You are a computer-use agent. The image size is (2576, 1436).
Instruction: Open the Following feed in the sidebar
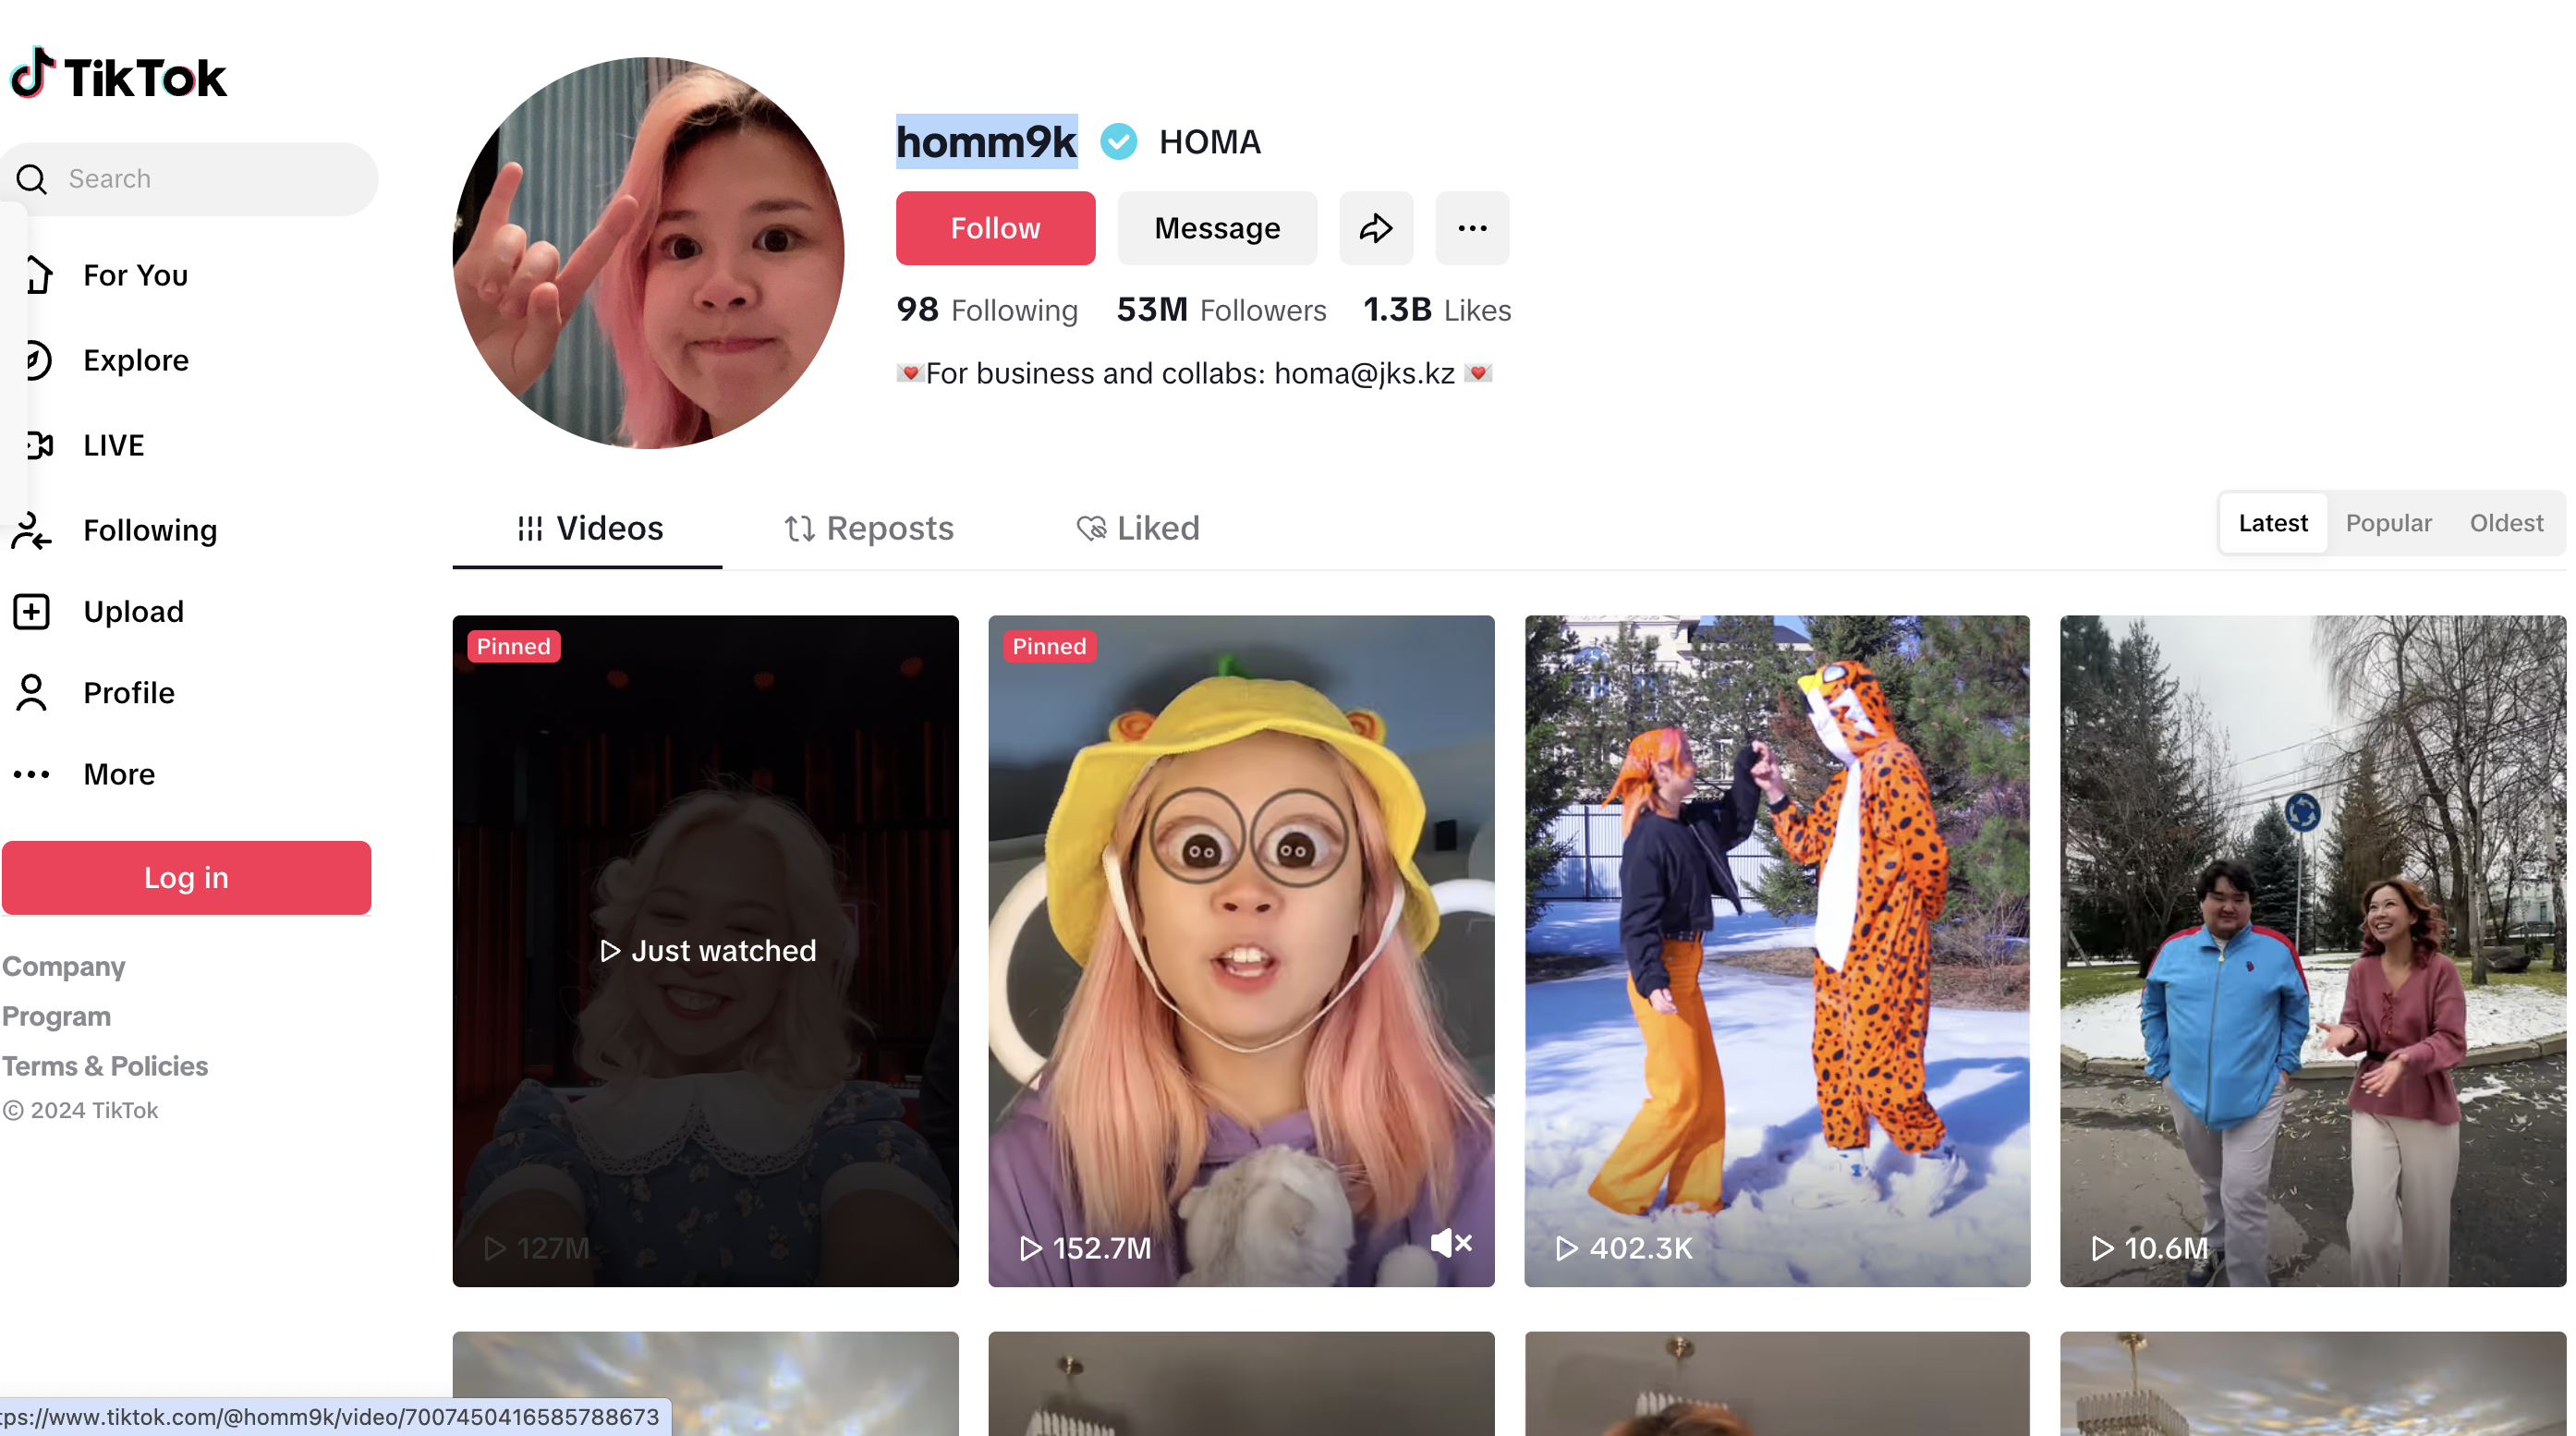pyautogui.click(x=150, y=530)
